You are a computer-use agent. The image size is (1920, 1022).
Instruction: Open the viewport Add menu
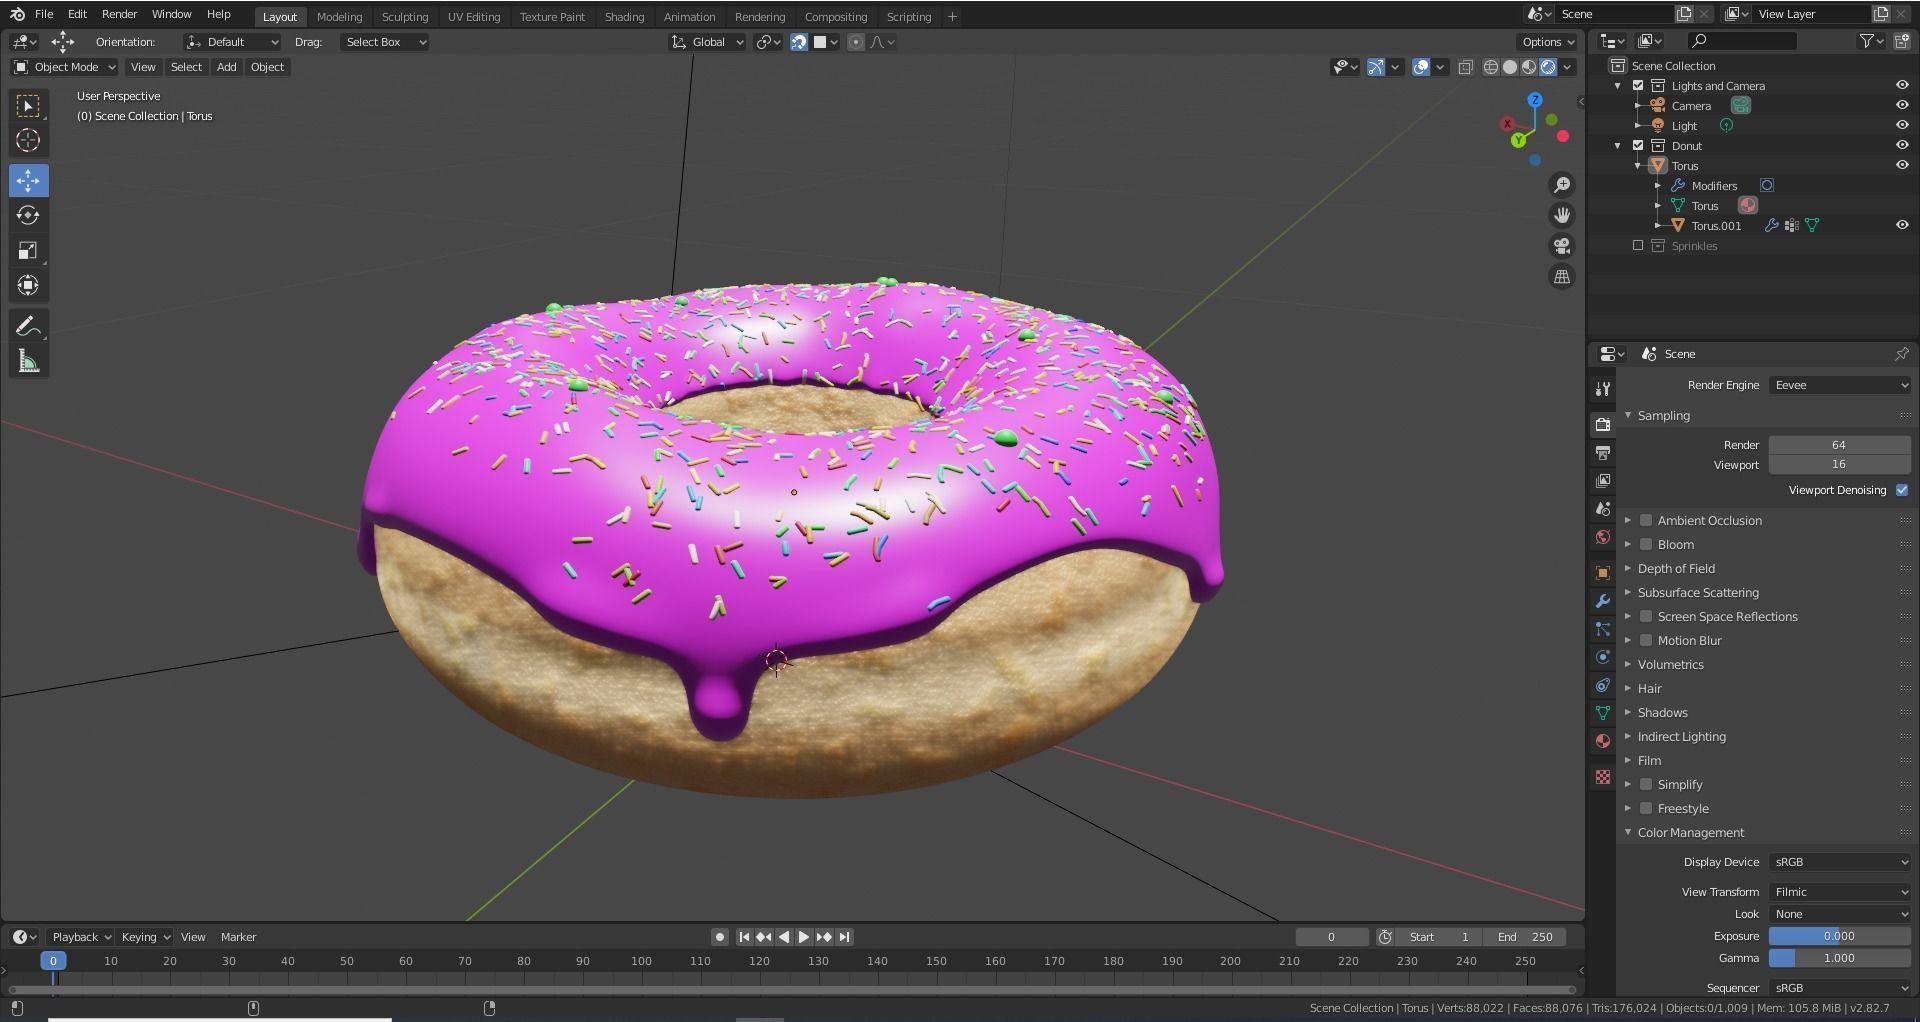pyautogui.click(x=227, y=67)
